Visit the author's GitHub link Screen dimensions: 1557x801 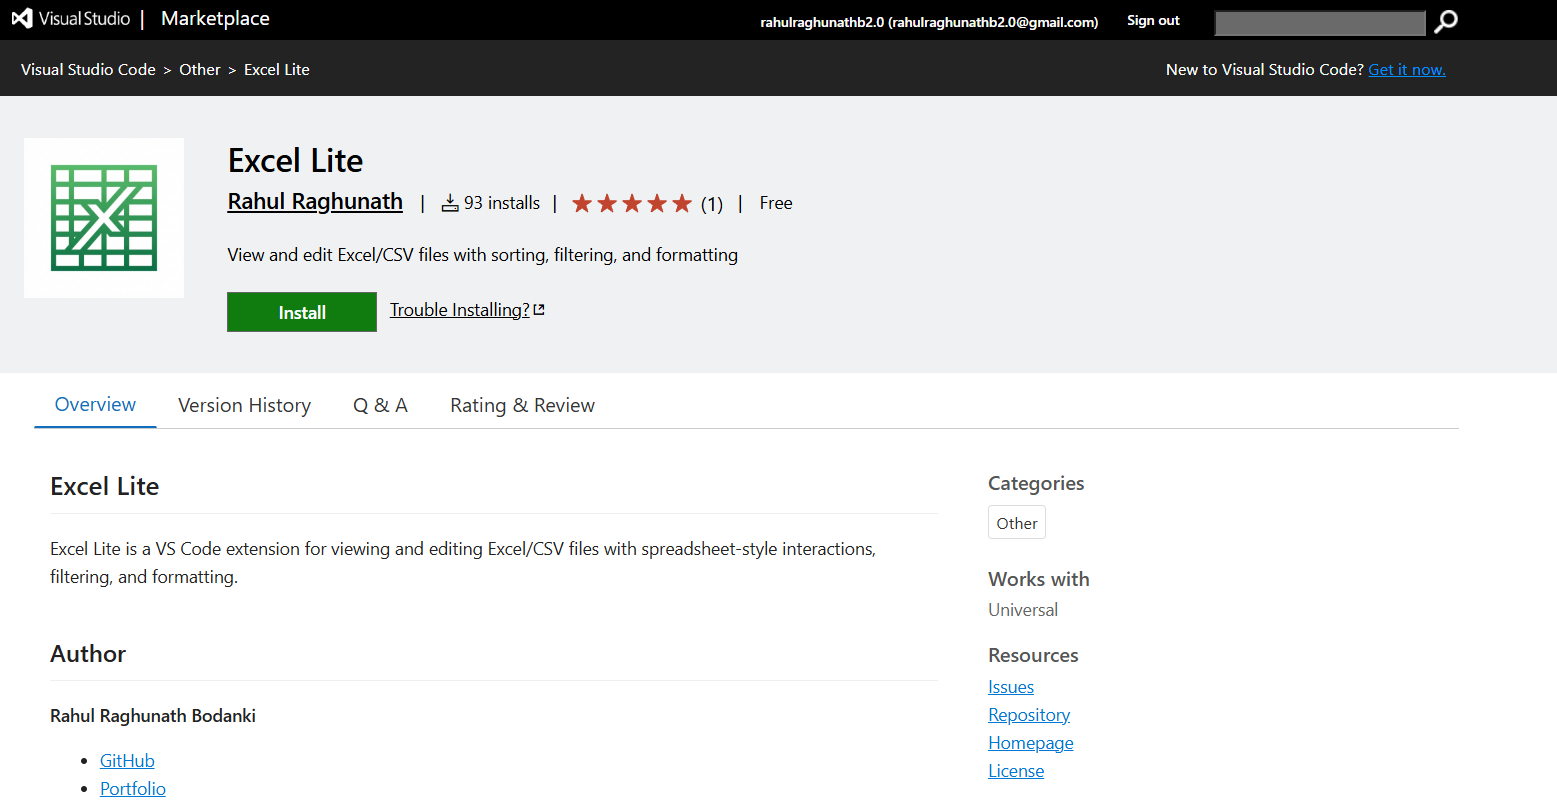click(127, 761)
